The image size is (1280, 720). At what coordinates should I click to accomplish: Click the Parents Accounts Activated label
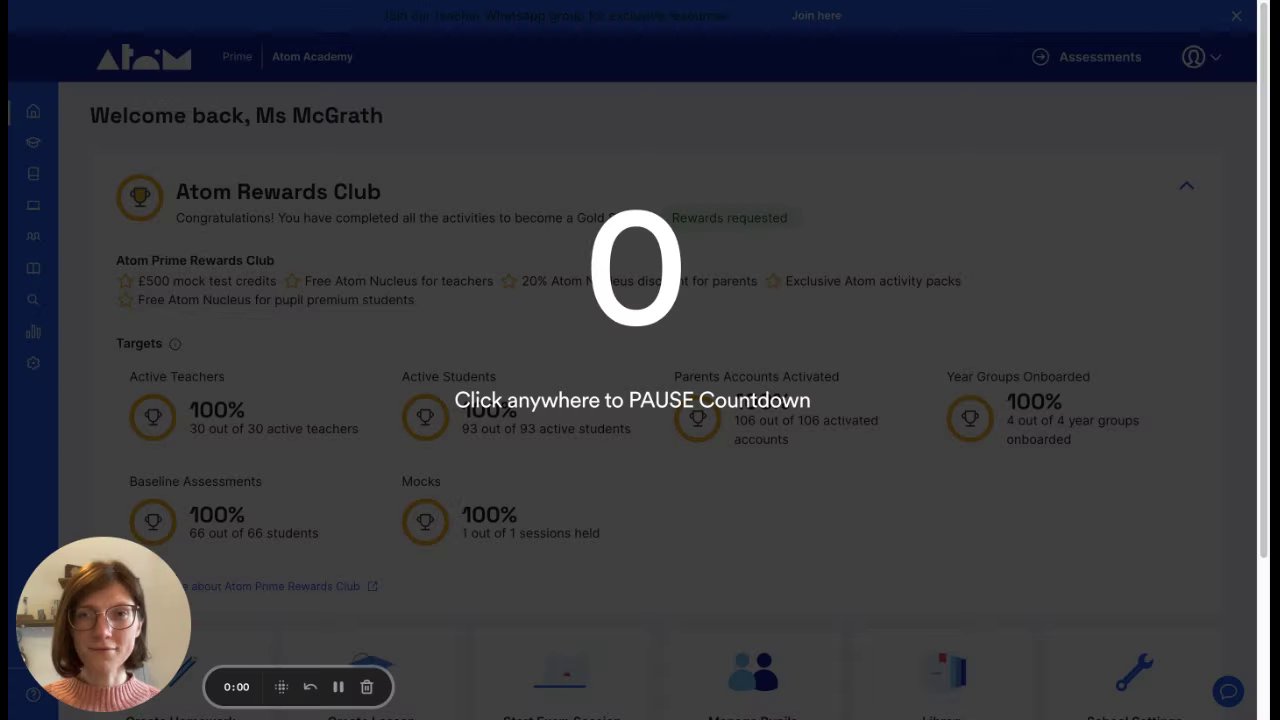click(x=756, y=377)
